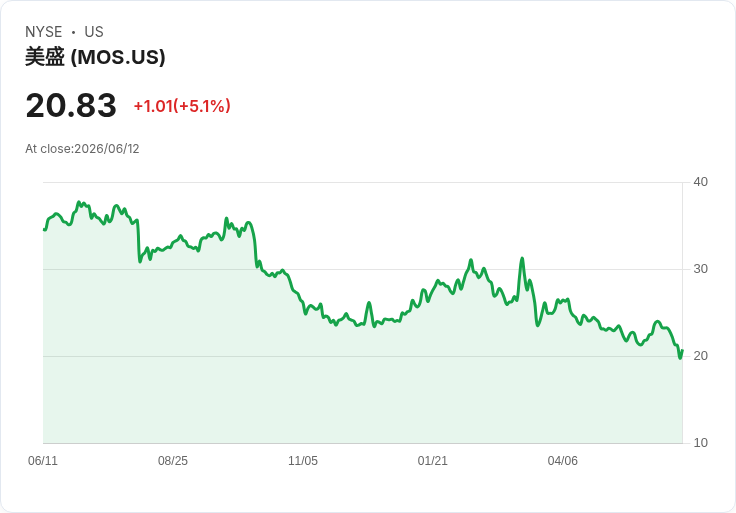
Task: Select the 01/21 date axis label
Action: [433, 460]
